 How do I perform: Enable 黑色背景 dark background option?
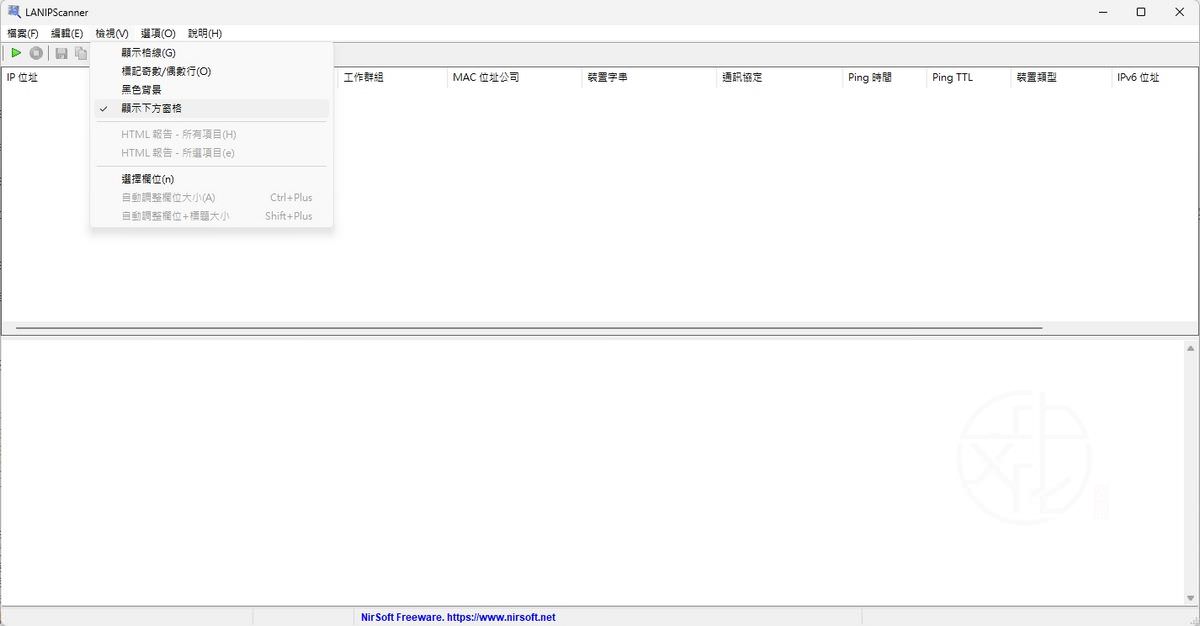(x=141, y=90)
